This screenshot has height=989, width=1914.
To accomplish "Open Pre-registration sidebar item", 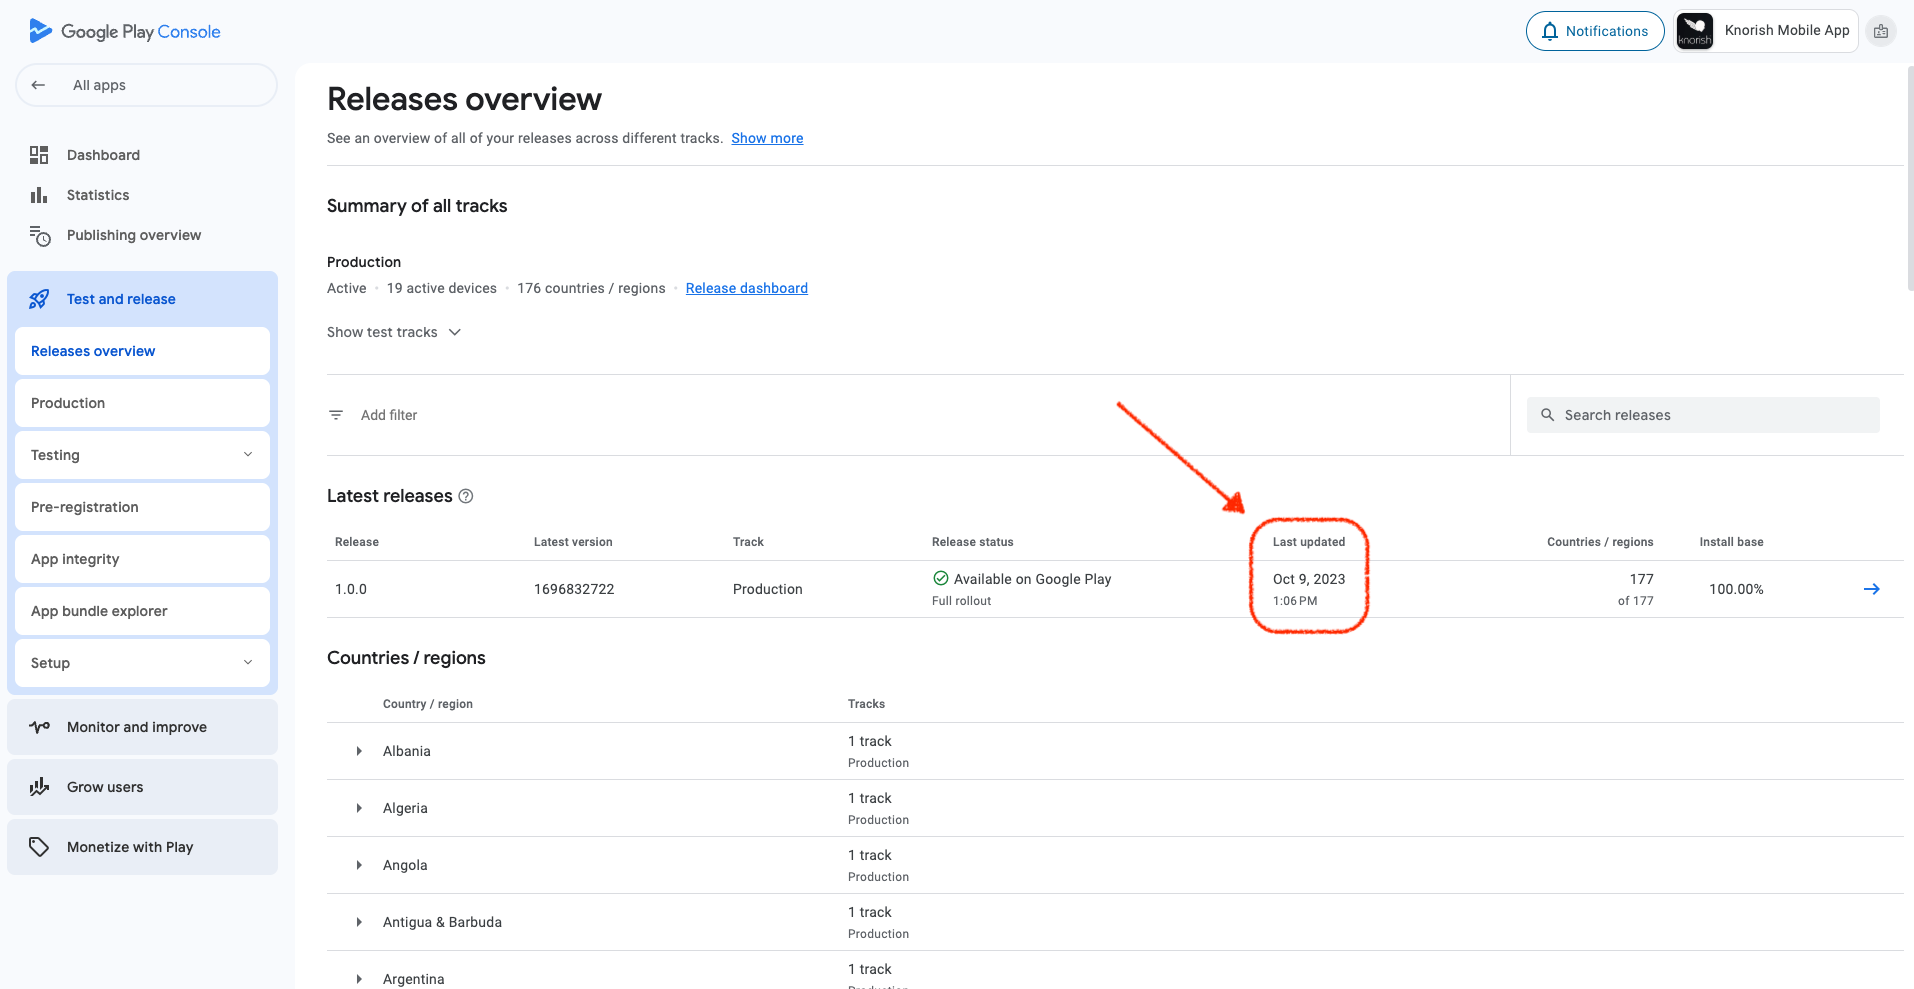I will pyautogui.click(x=142, y=507).
